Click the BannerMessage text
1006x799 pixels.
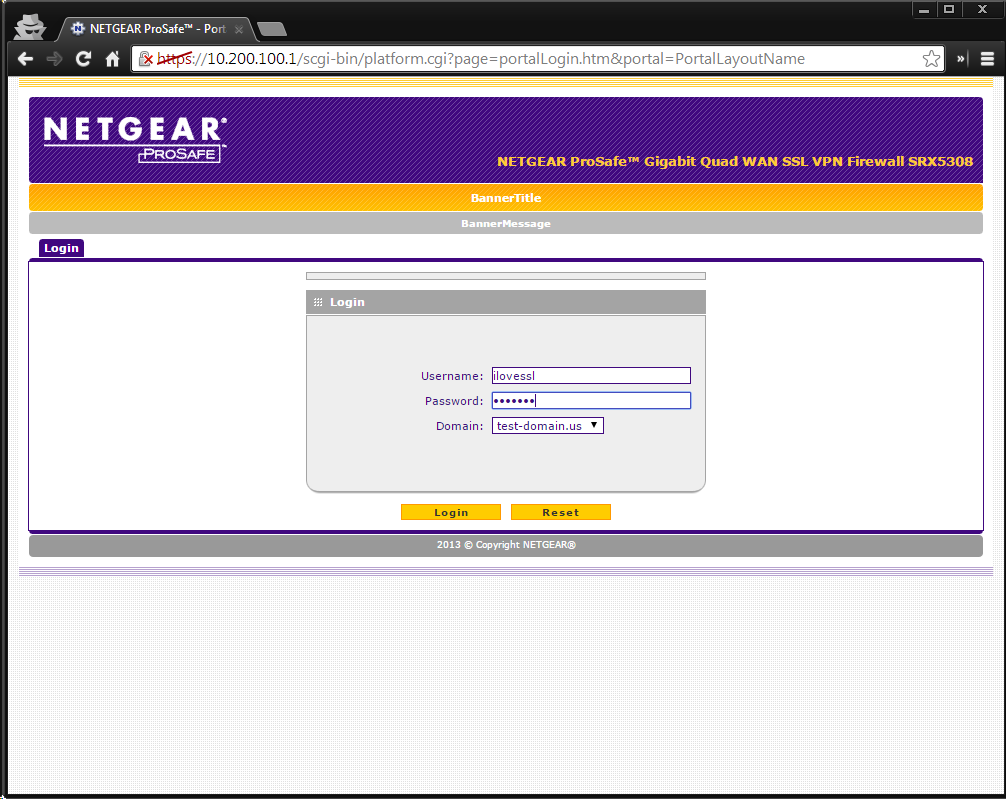[x=506, y=223]
